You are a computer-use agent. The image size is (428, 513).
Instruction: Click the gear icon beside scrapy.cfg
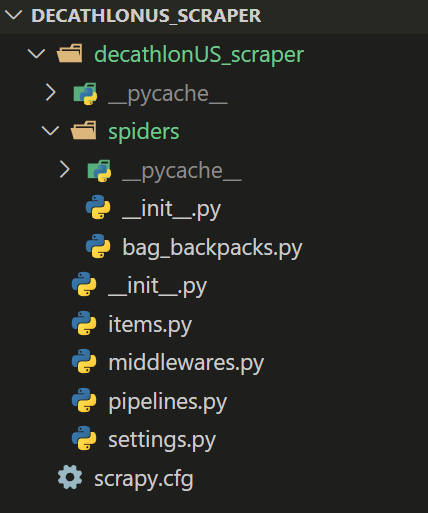[70, 477]
